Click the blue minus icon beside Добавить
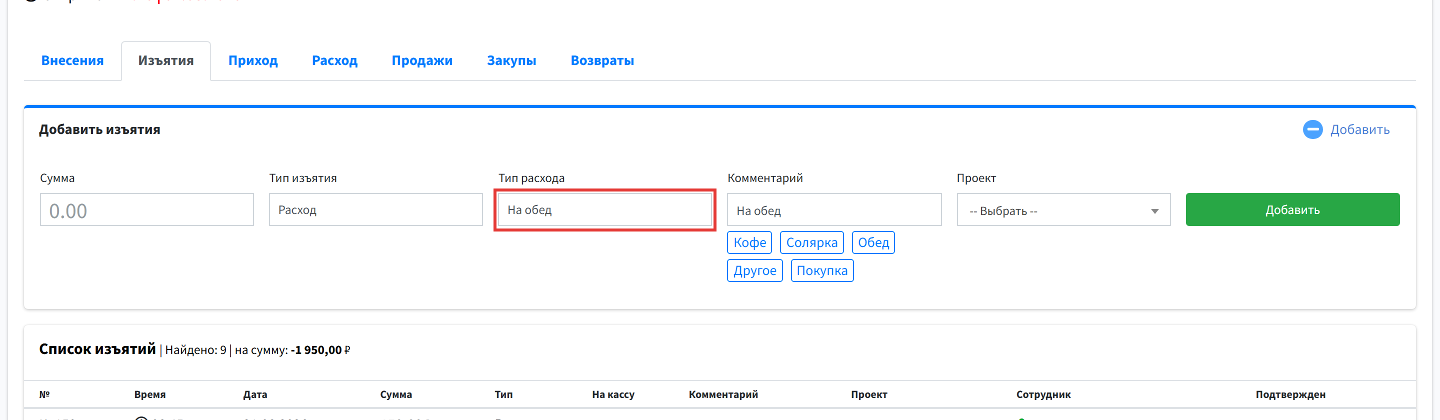This screenshot has width=1440, height=420. (x=1313, y=130)
